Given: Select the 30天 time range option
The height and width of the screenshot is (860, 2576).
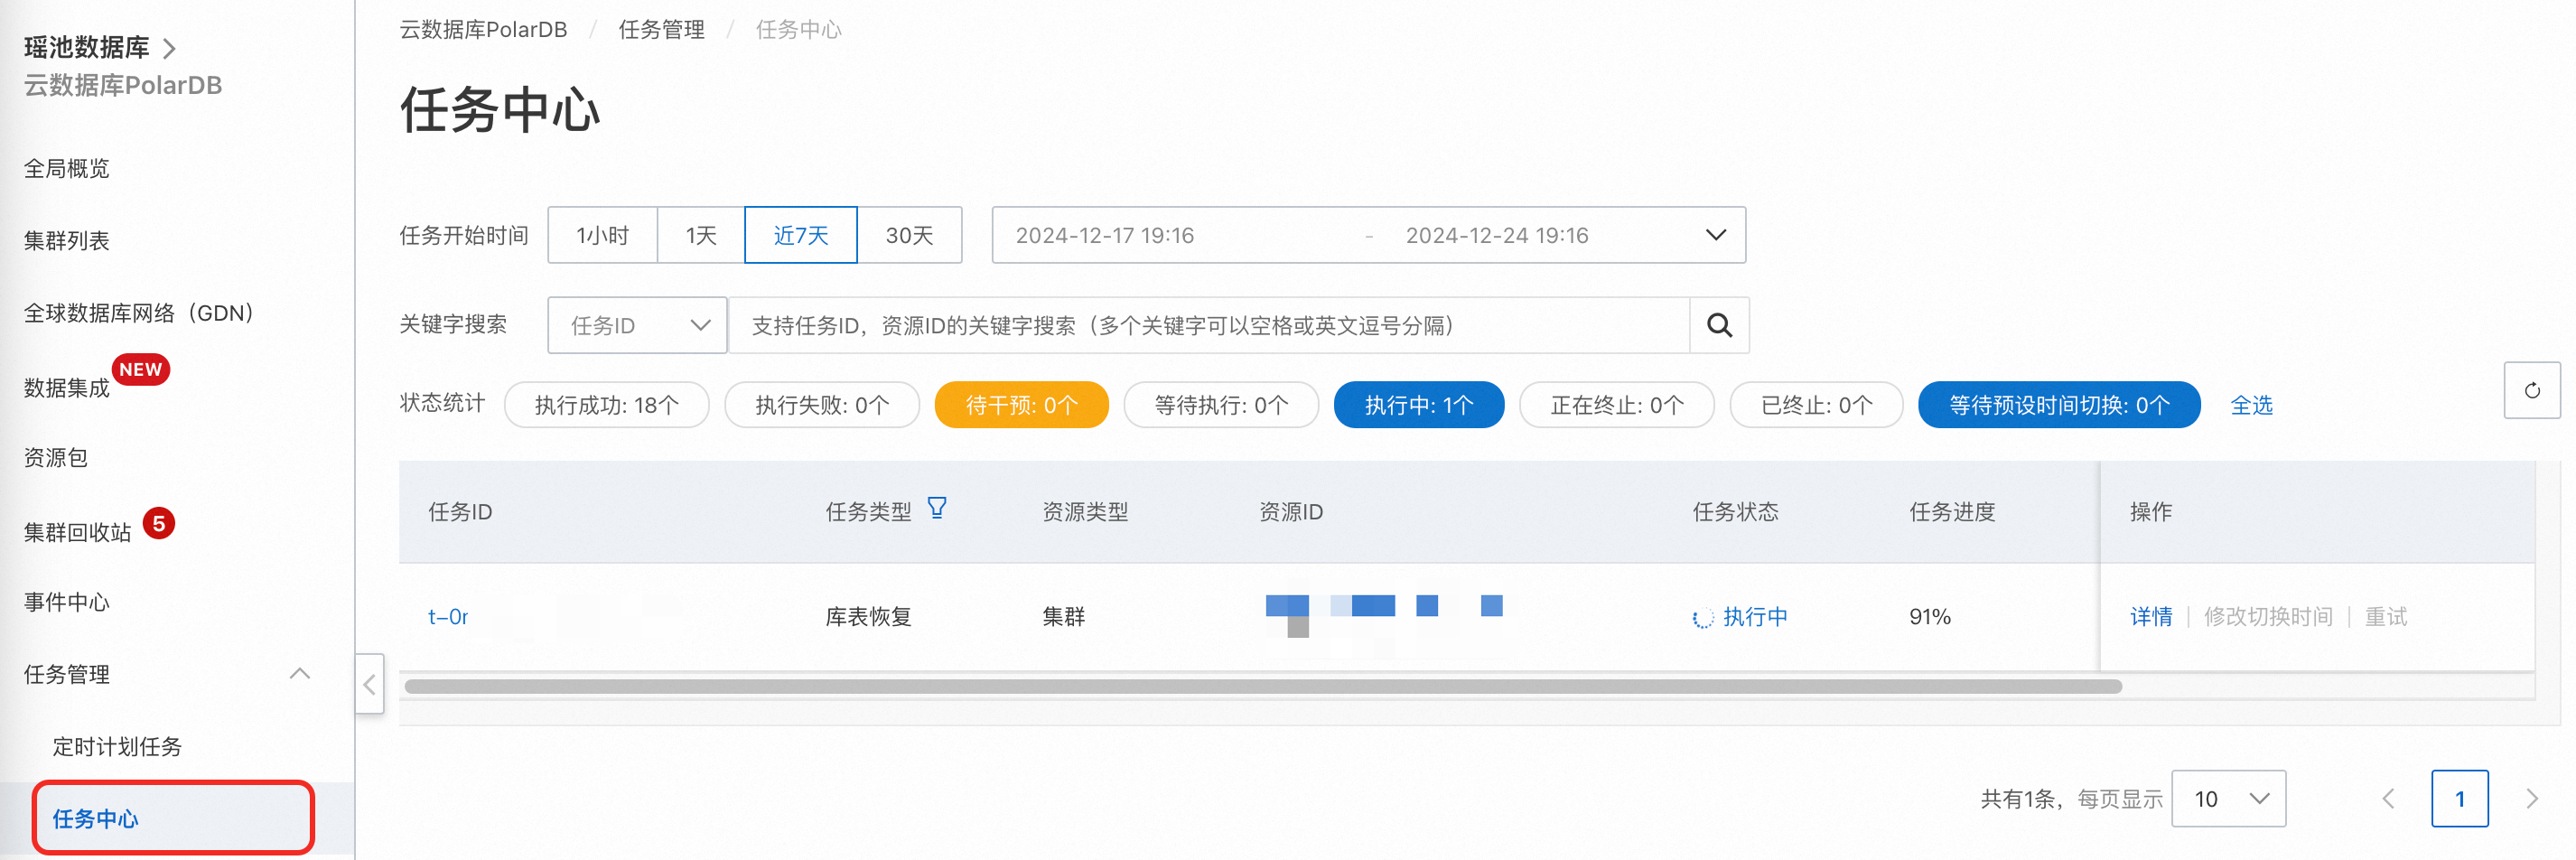Looking at the screenshot, I should (x=909, y=235).
